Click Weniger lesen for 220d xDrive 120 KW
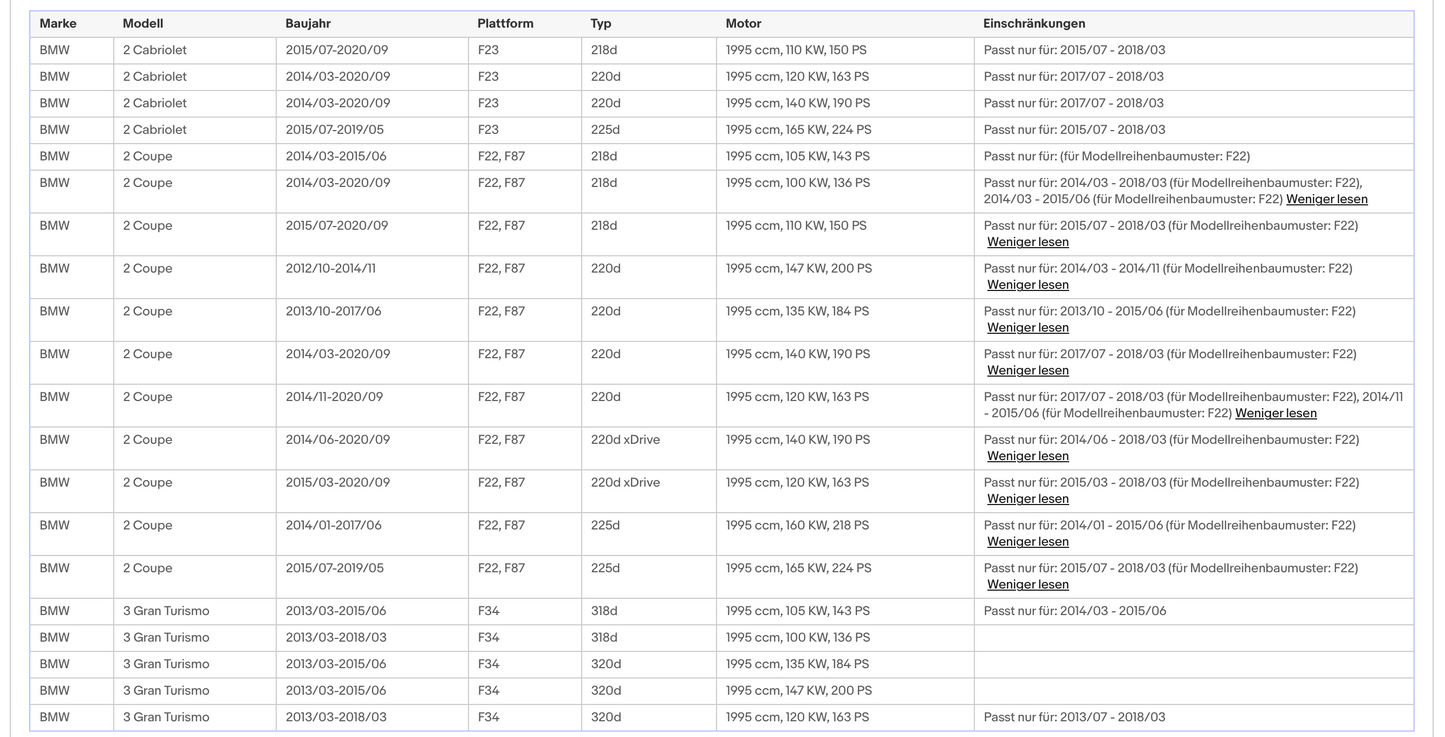This screenshot has height=737, width=1445. [x=1028, y=499]
